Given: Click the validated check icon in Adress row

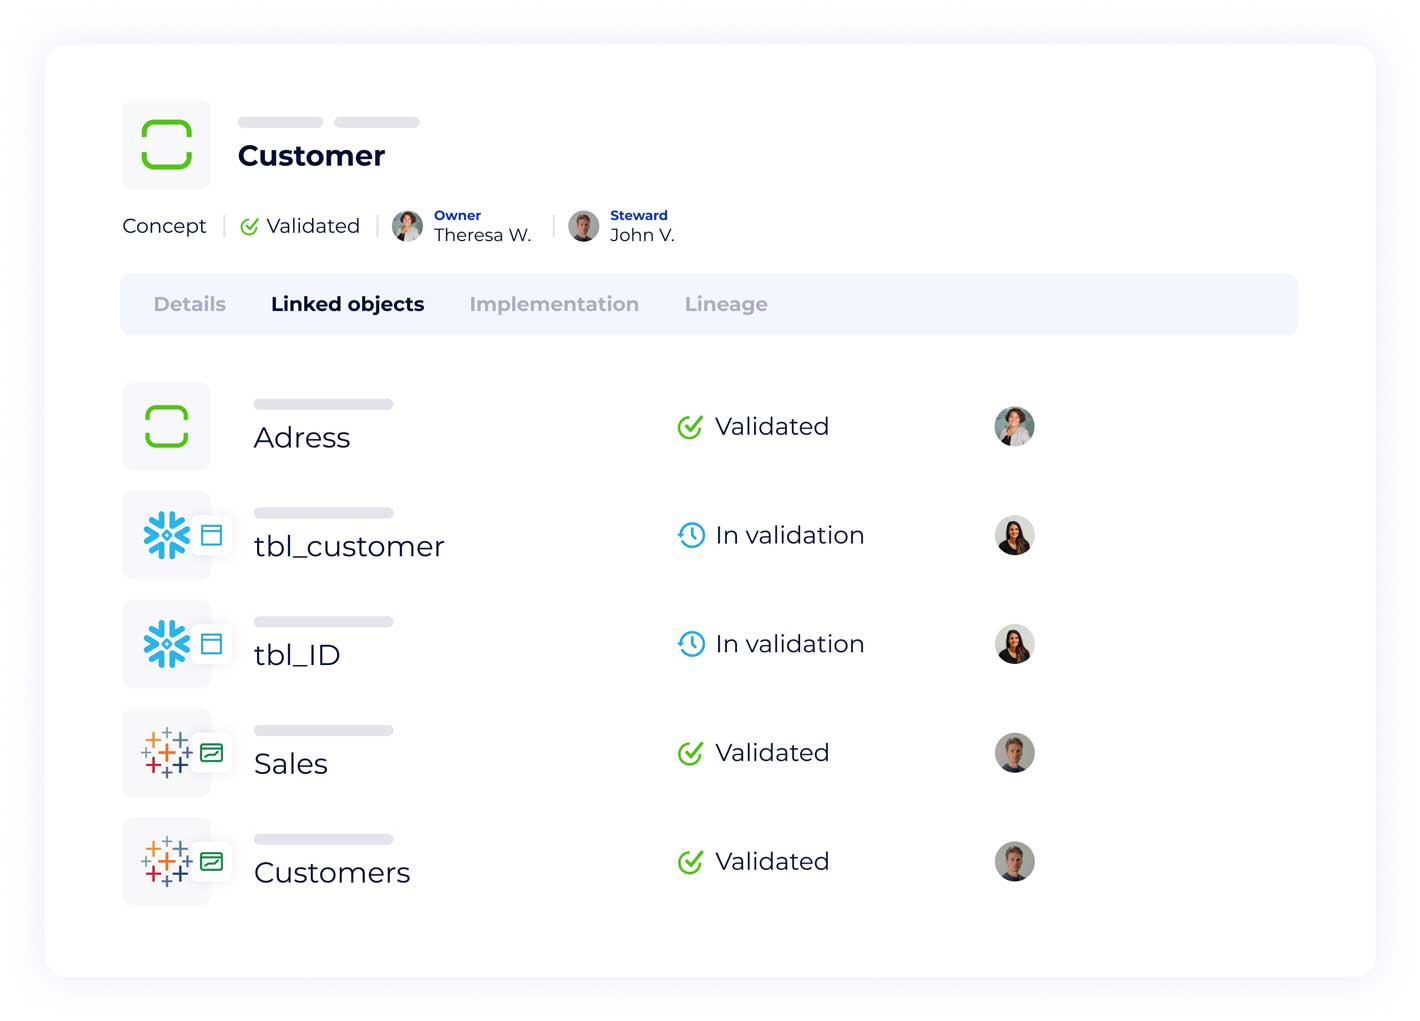Looking at the screenshot, I should [x=690, y=427].
